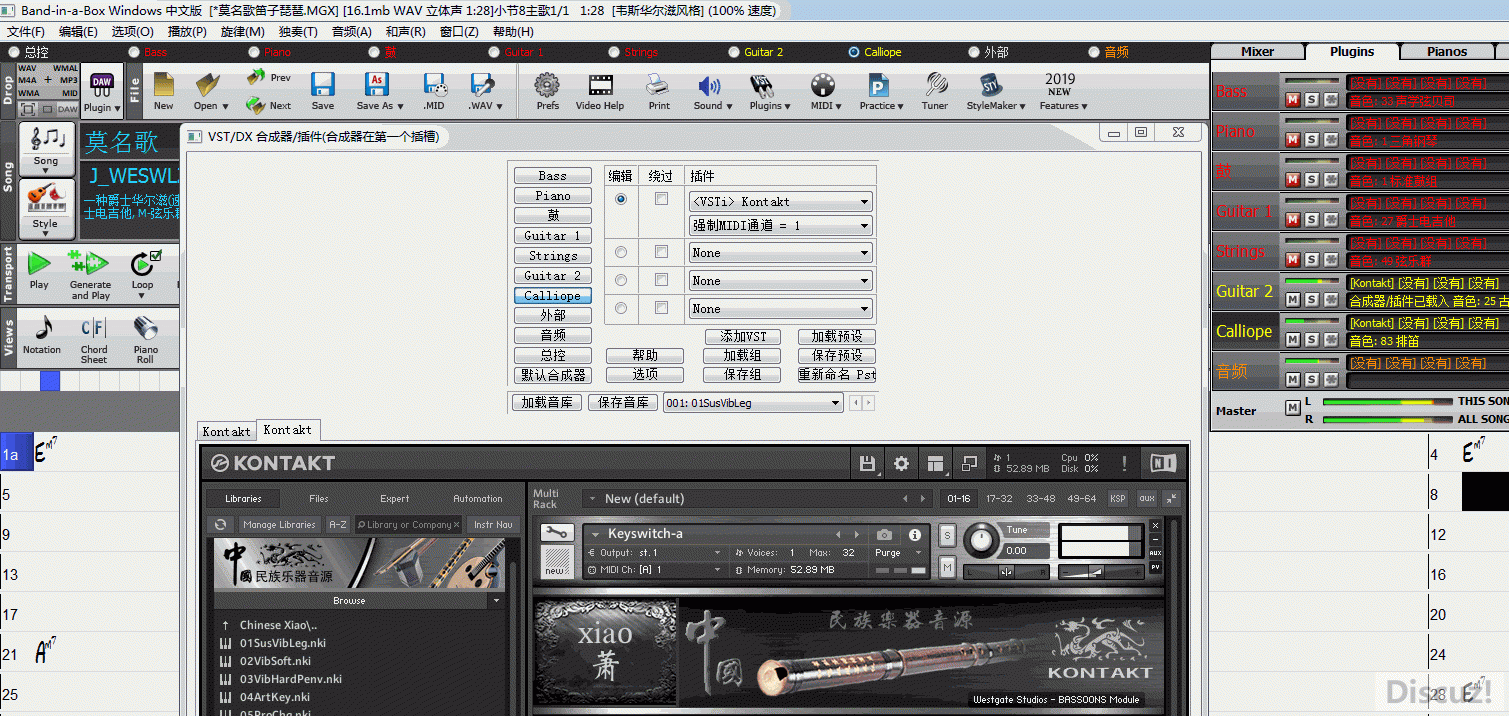The height and width of the screenshot is (716, 1509).
Task: Click the 保存音库 button
Action: coord(623,402)
